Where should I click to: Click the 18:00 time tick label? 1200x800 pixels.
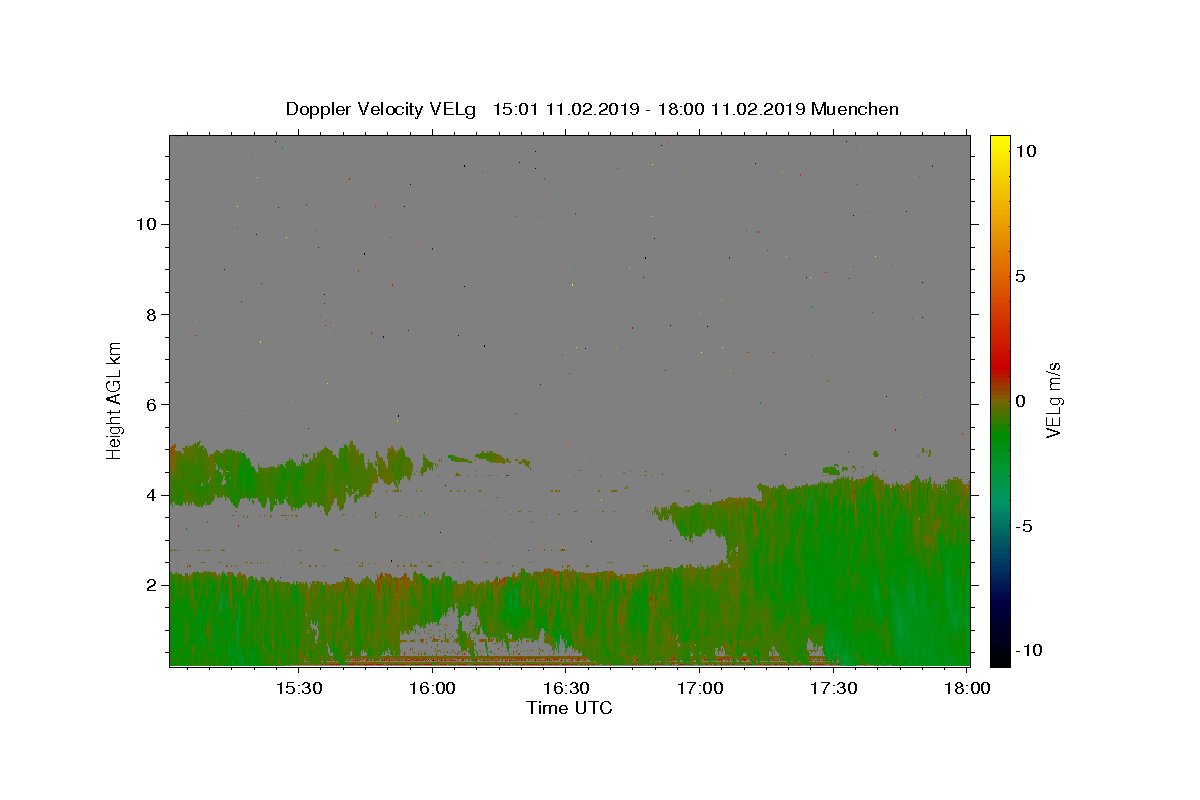(967, 688)
